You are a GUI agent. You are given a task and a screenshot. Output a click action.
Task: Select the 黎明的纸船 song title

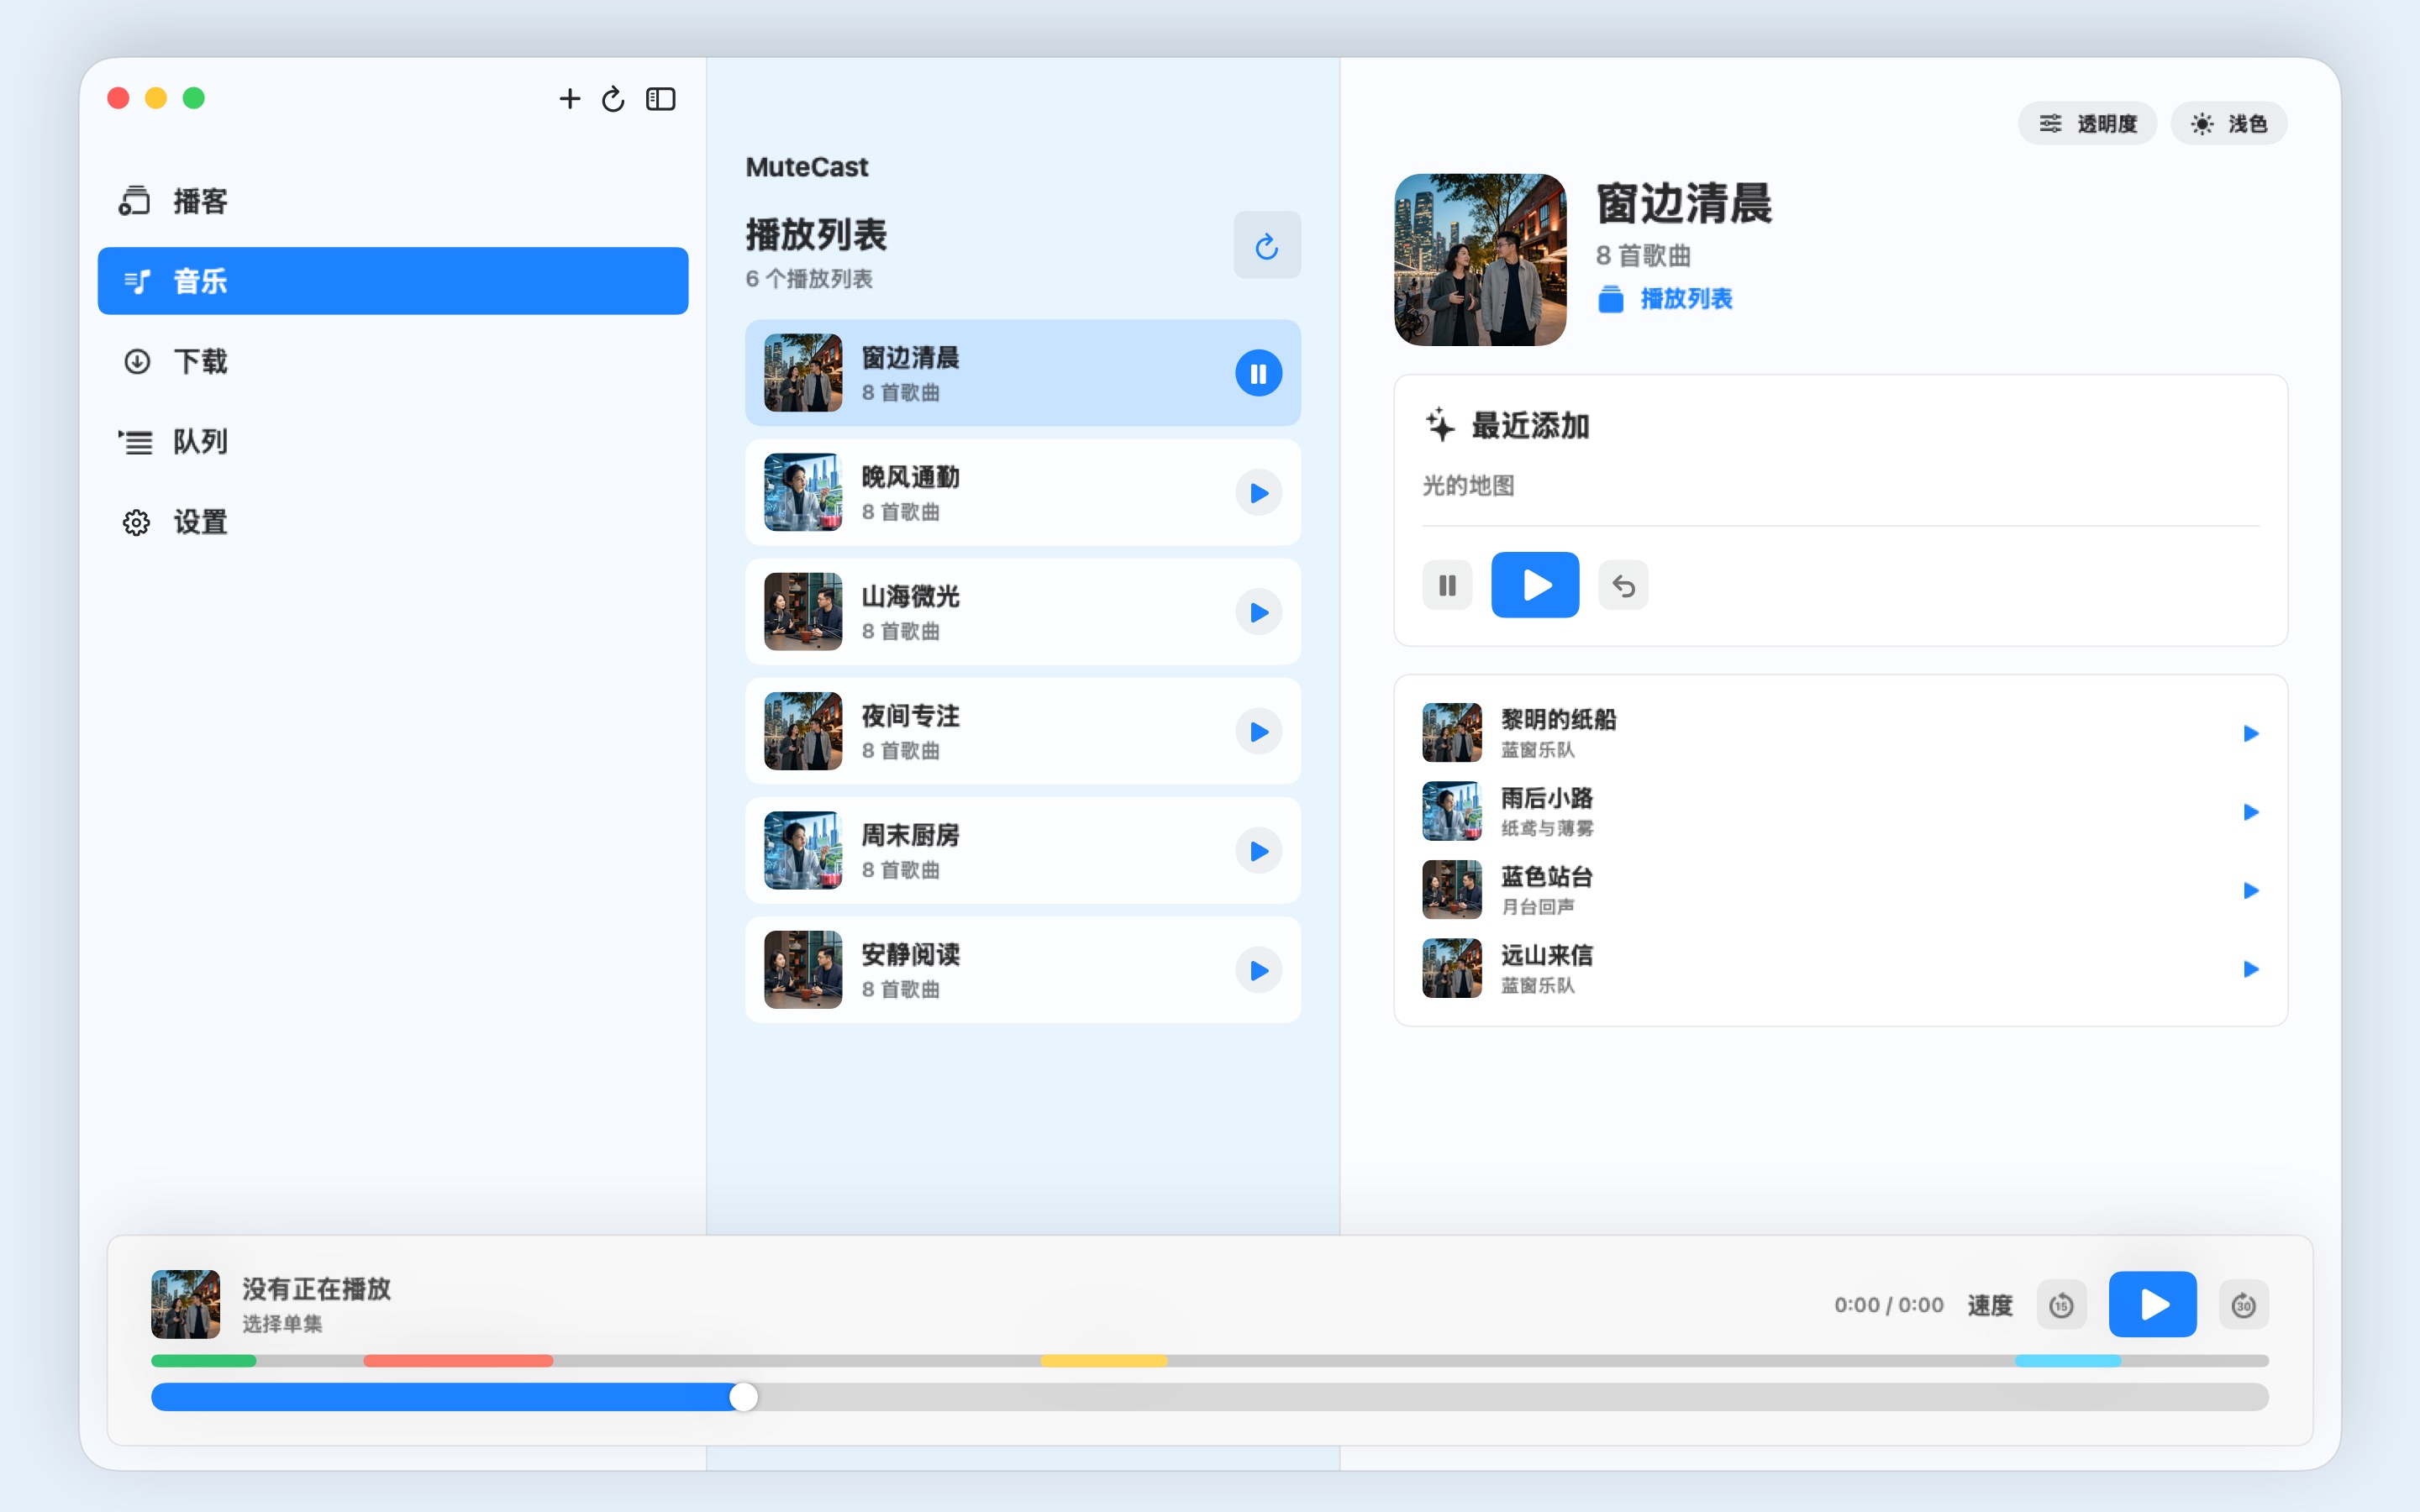tap(1558, 719)
